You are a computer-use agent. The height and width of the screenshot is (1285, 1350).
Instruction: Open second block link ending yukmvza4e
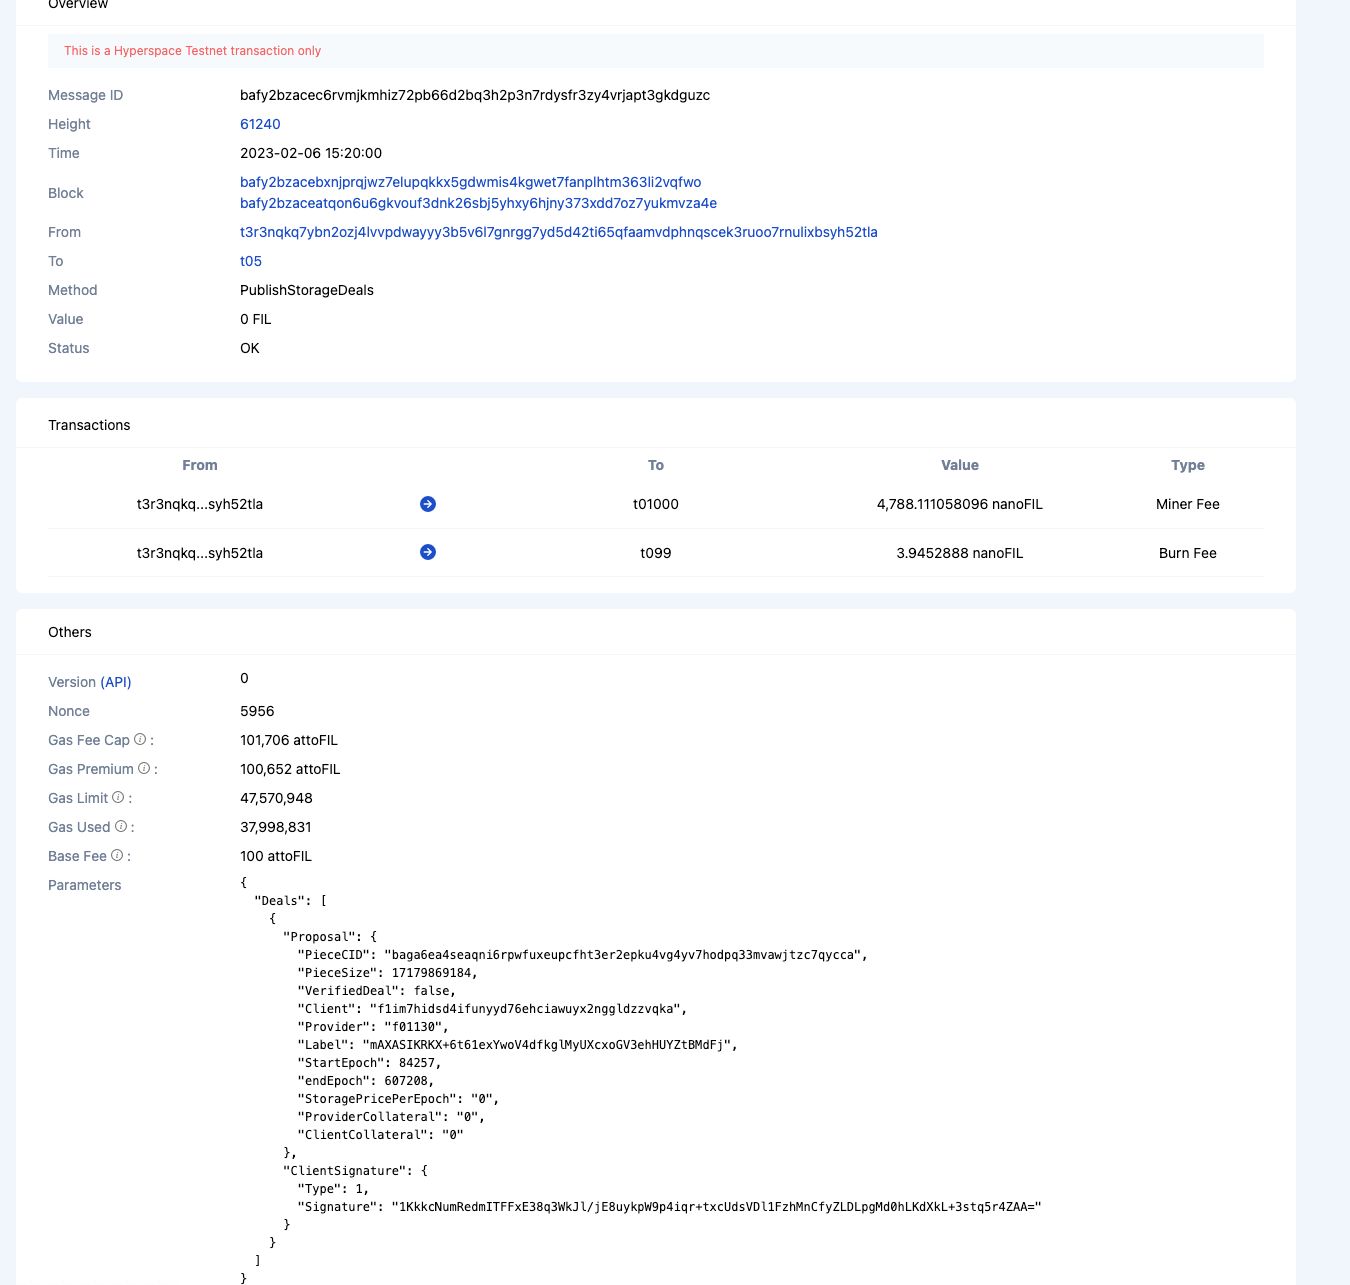point(478,203)
